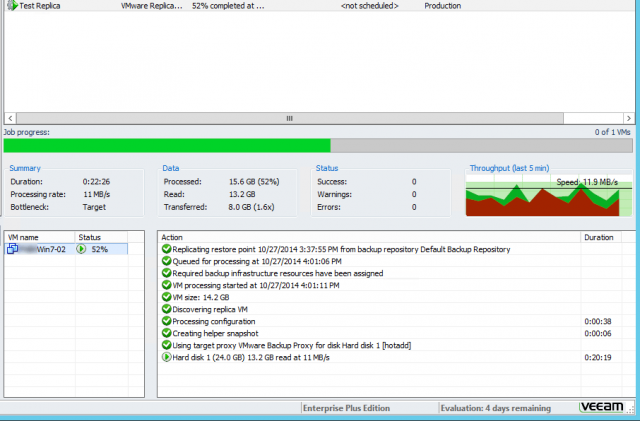Select 'Creating helper snapshot' row text
The height and width of the screenshot is (421, 640).
click(x=215, y=333)
